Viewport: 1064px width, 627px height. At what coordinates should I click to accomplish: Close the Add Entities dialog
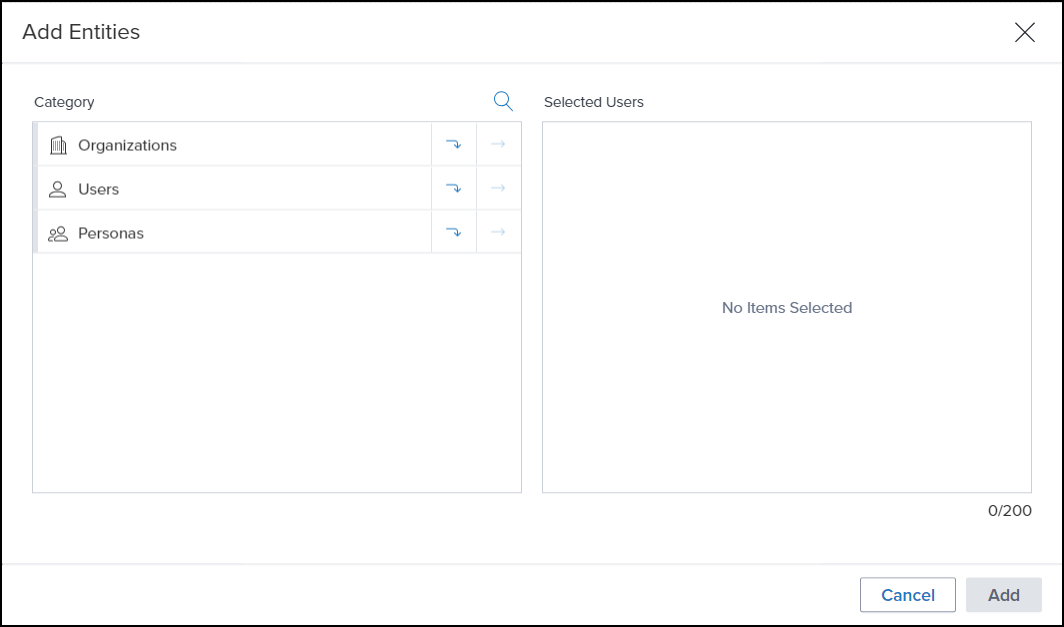(1024, 32)
